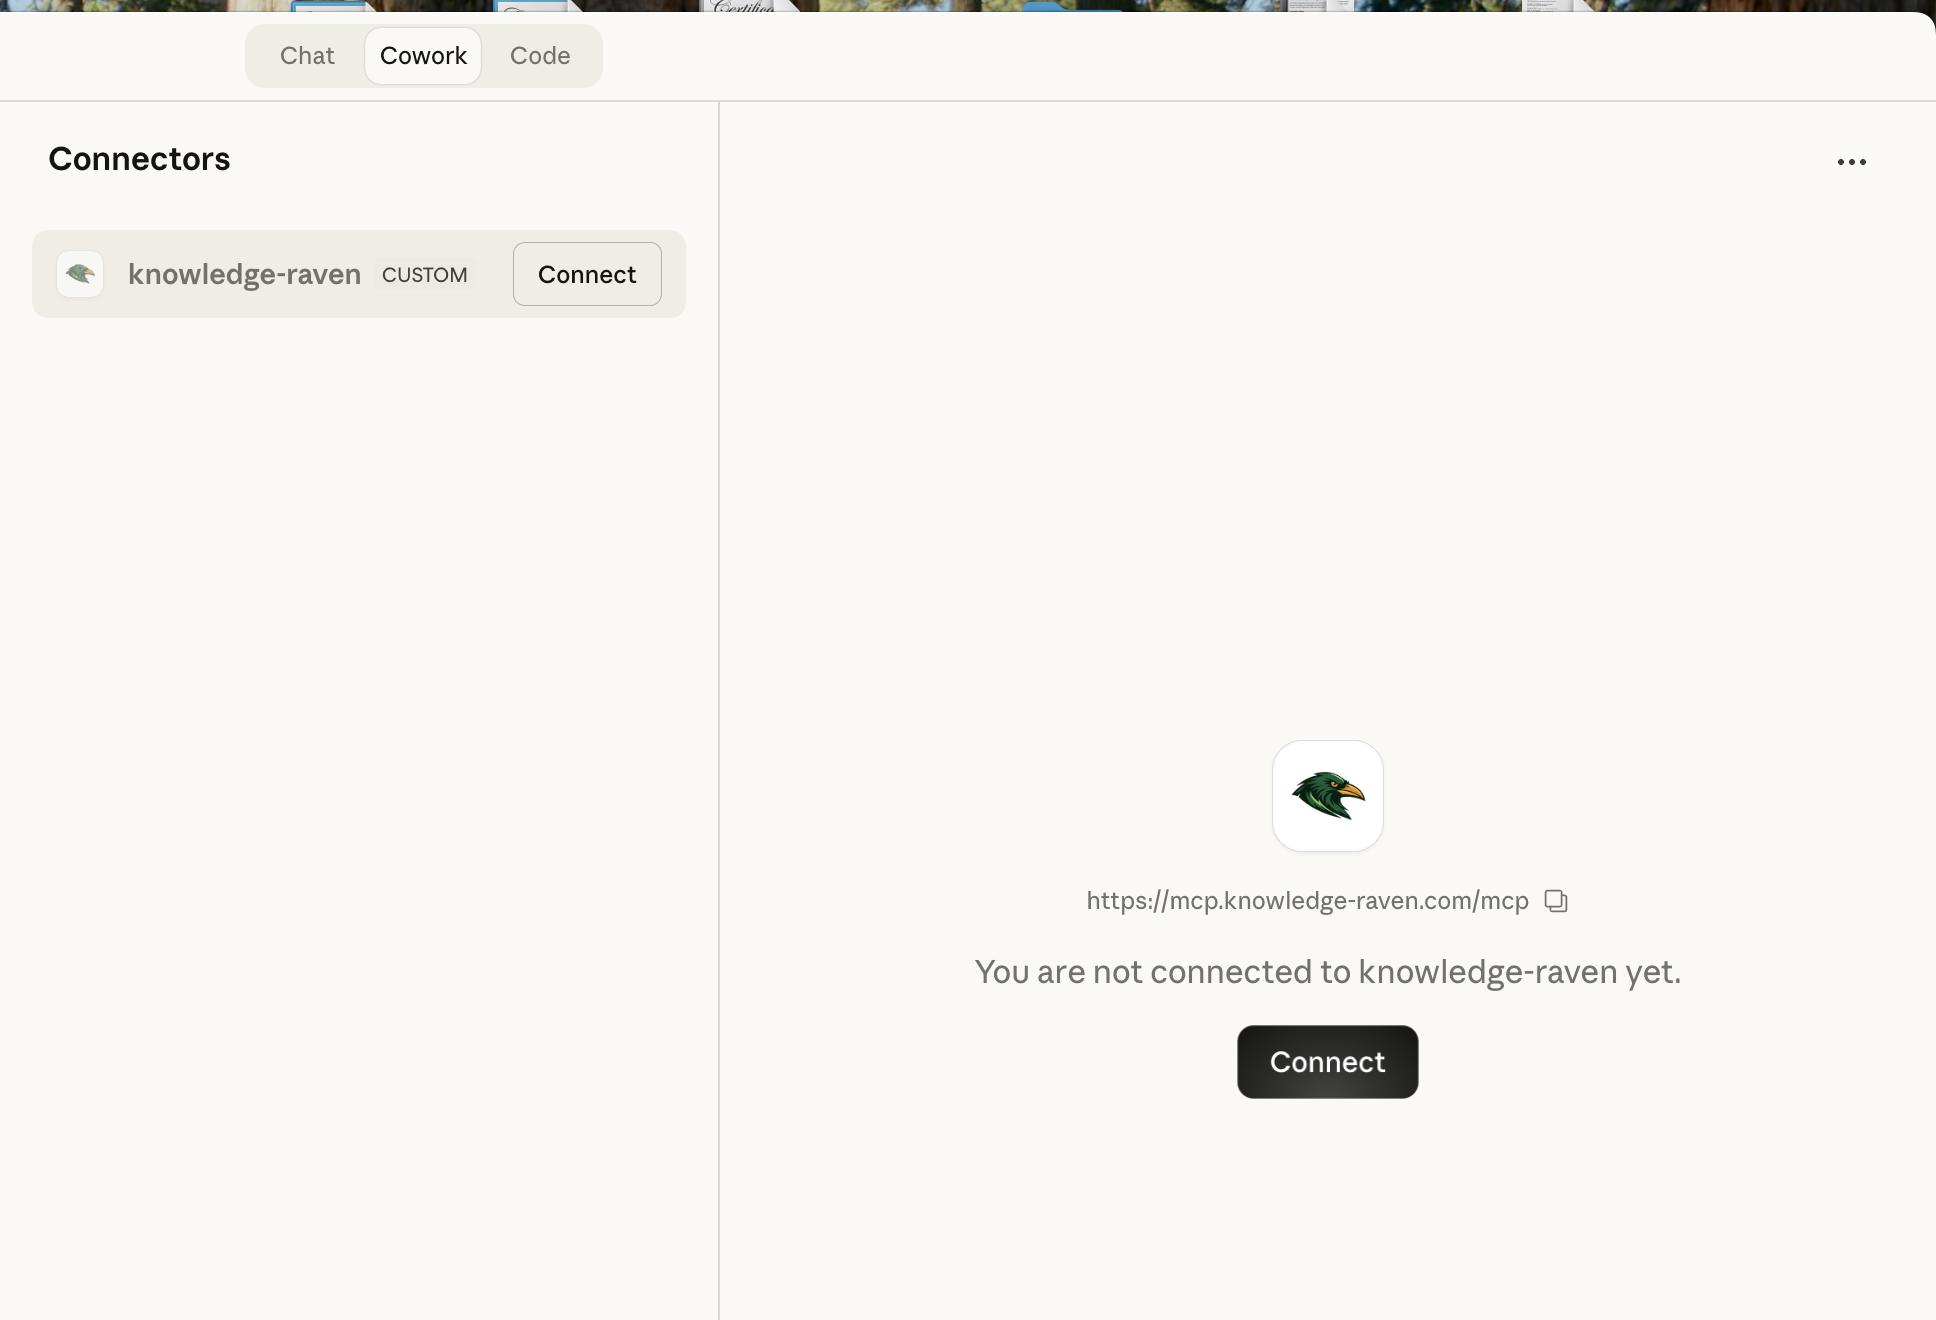
Task: Click the 'not connected' status message
Action: [x=1327, y=972]
